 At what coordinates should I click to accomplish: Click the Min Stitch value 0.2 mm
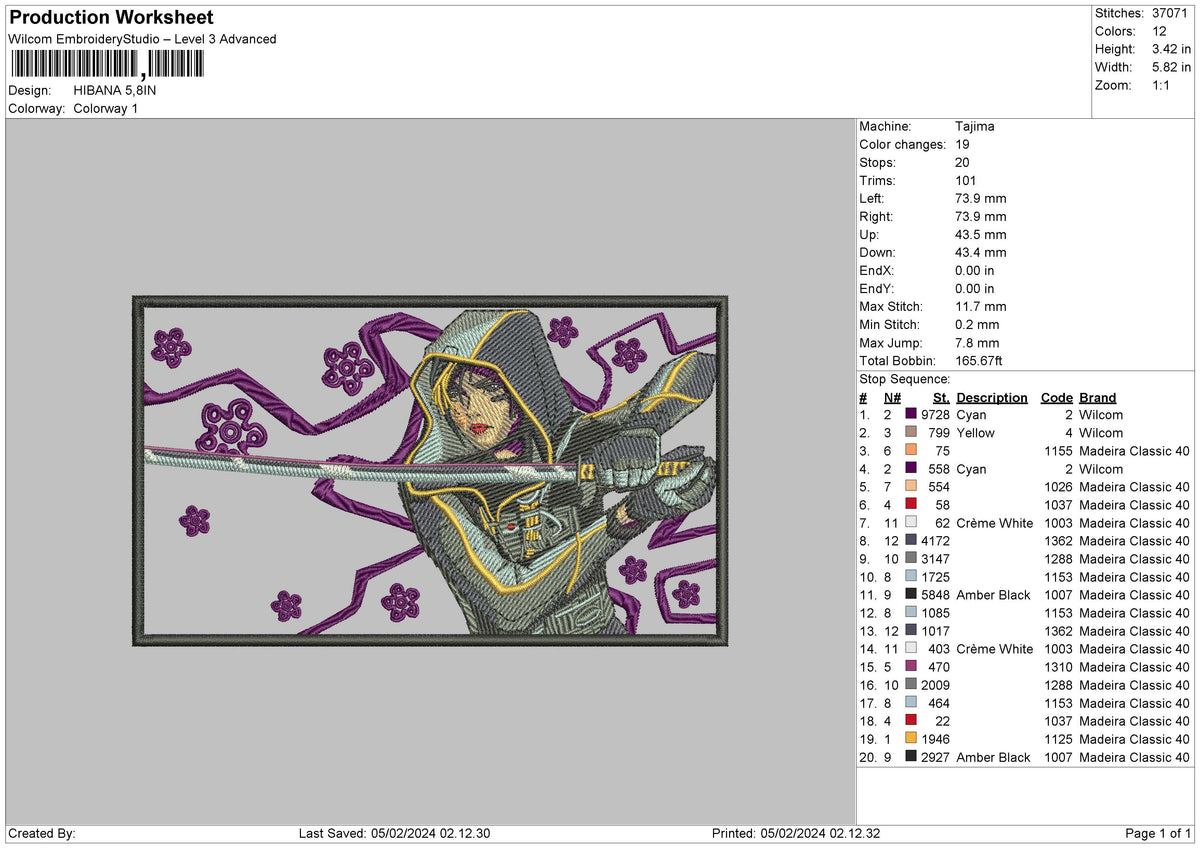tap(977, 324)
